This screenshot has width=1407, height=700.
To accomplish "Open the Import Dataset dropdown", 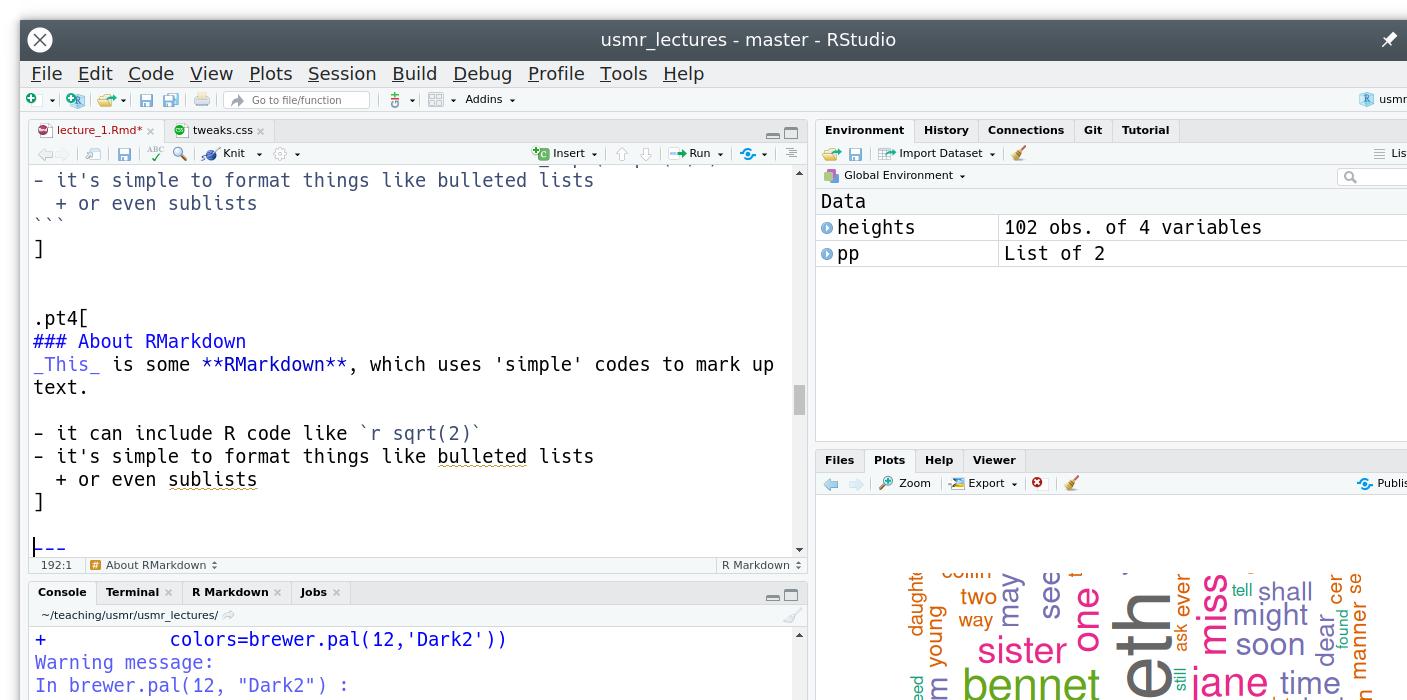I will (937, 154).
